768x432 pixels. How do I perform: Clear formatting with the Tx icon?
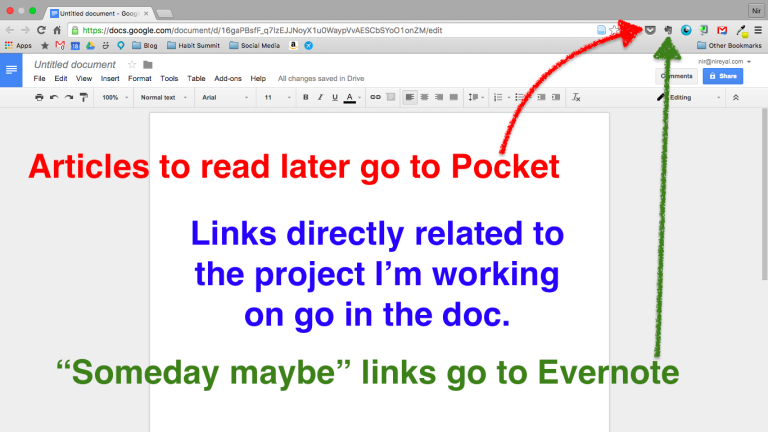point(576,97)
